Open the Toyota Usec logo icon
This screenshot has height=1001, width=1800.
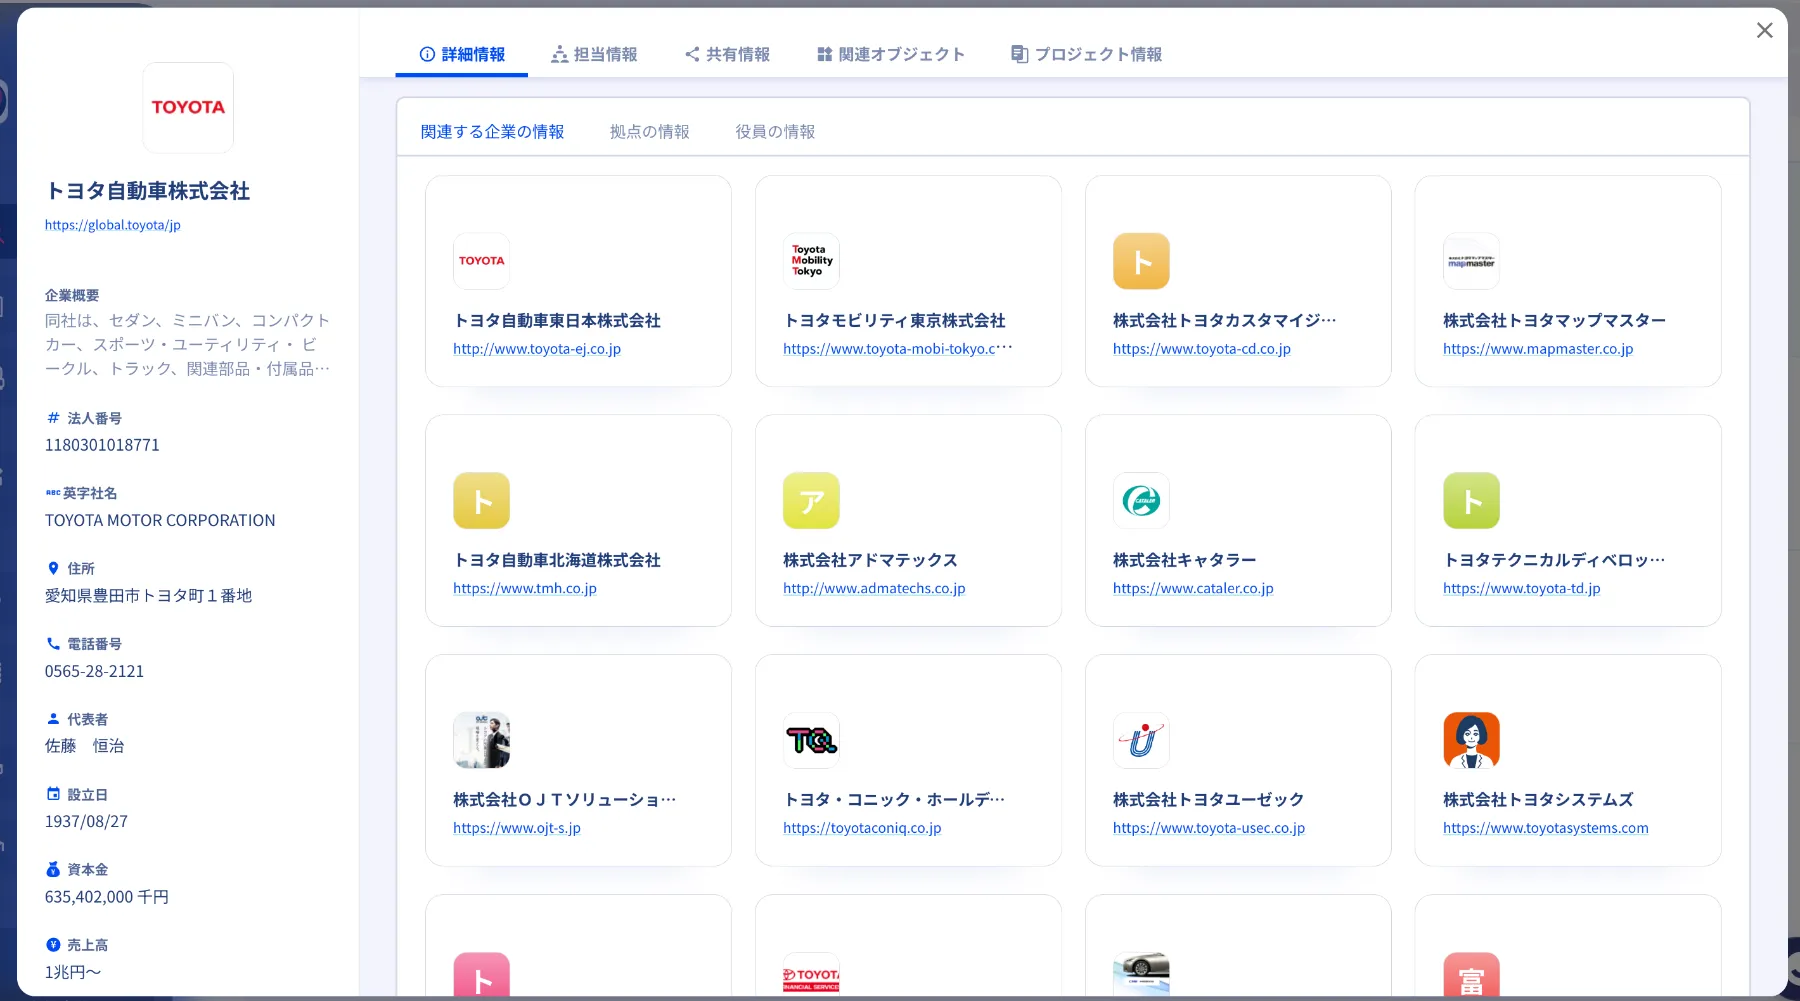(1141, 741)
